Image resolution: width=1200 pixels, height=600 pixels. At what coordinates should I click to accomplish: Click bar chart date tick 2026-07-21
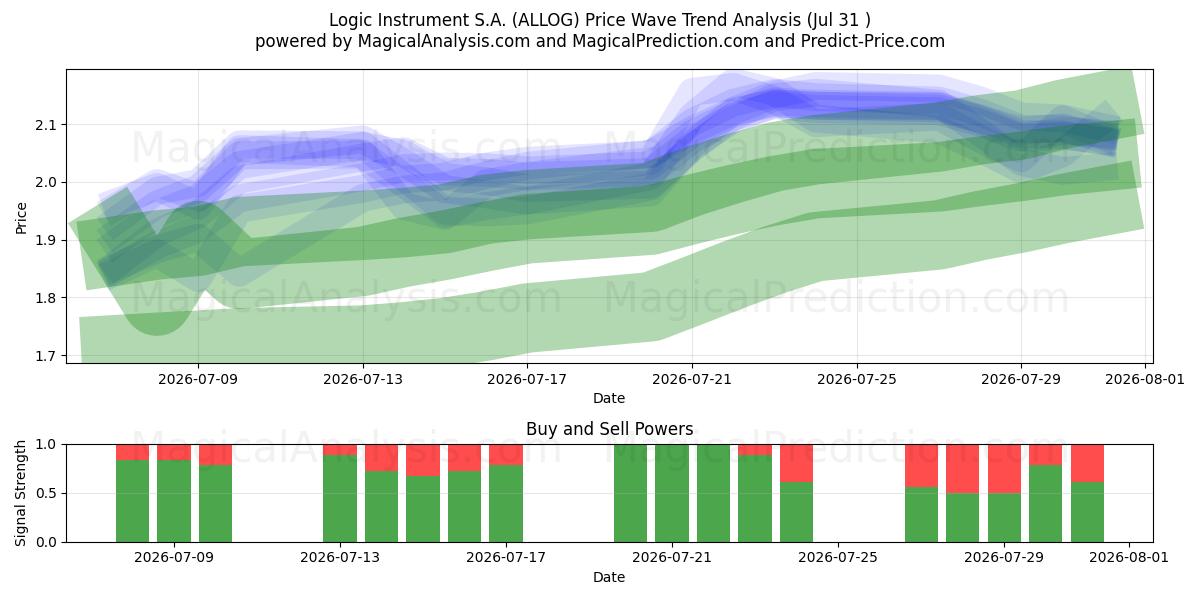coord(672,558)
